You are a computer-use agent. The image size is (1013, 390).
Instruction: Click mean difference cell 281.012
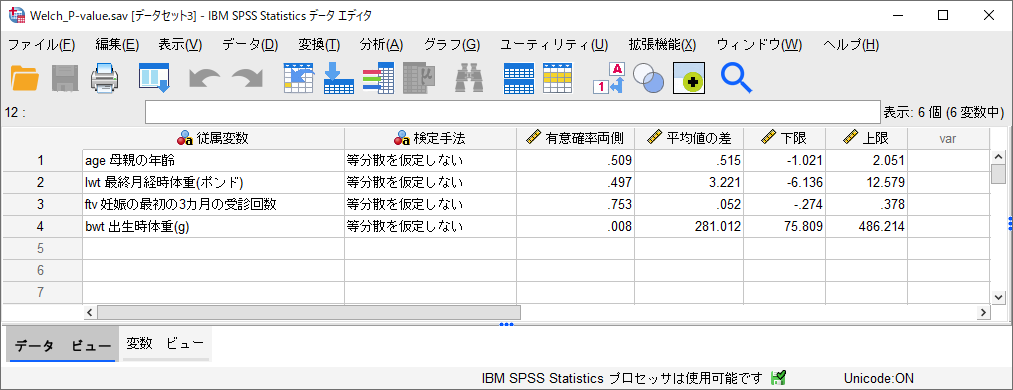click(689, 227)
